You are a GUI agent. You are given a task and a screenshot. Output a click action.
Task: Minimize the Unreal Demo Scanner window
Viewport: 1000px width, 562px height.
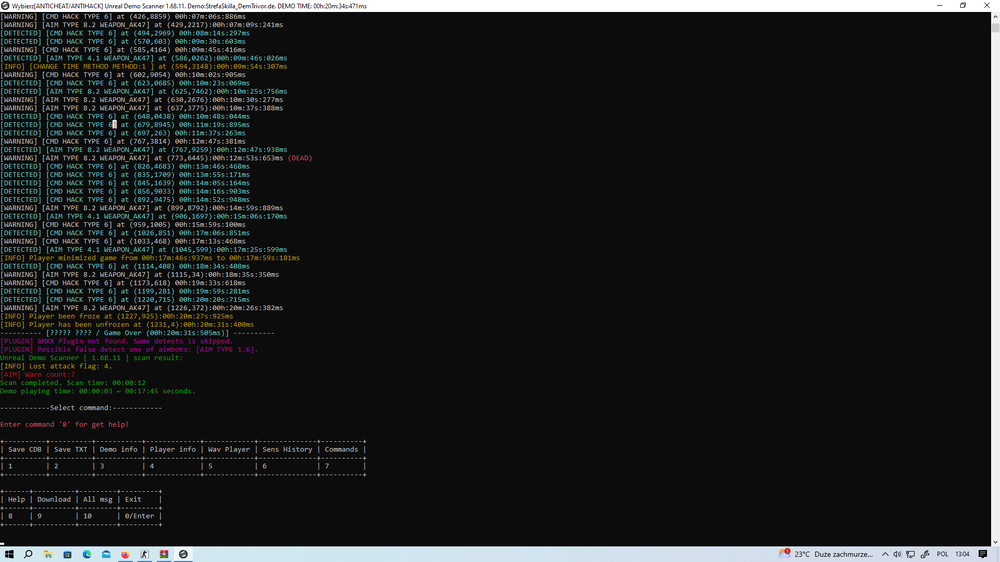(x=939, y=6)
